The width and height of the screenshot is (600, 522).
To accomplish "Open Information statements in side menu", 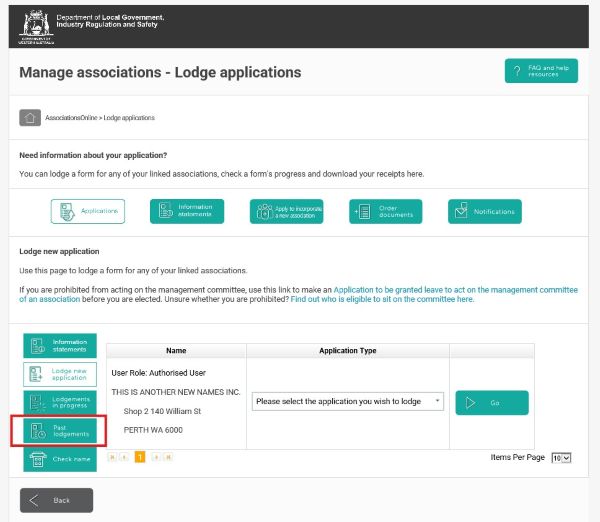I will click(x=60, y=346).
